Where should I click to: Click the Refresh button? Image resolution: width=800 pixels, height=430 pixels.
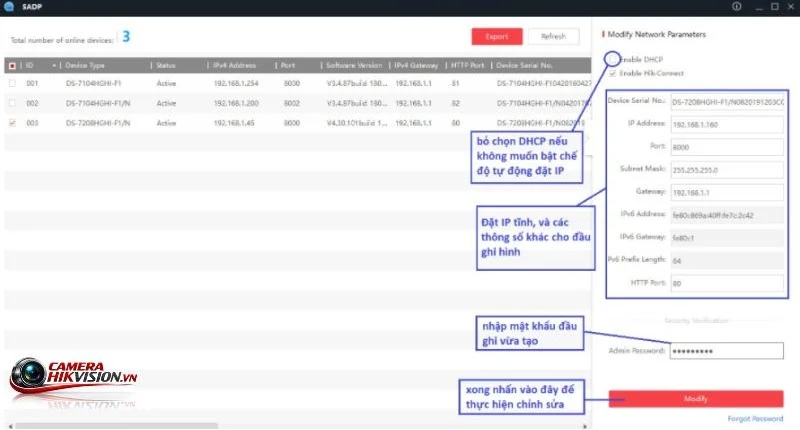click(x=553, y=37)
